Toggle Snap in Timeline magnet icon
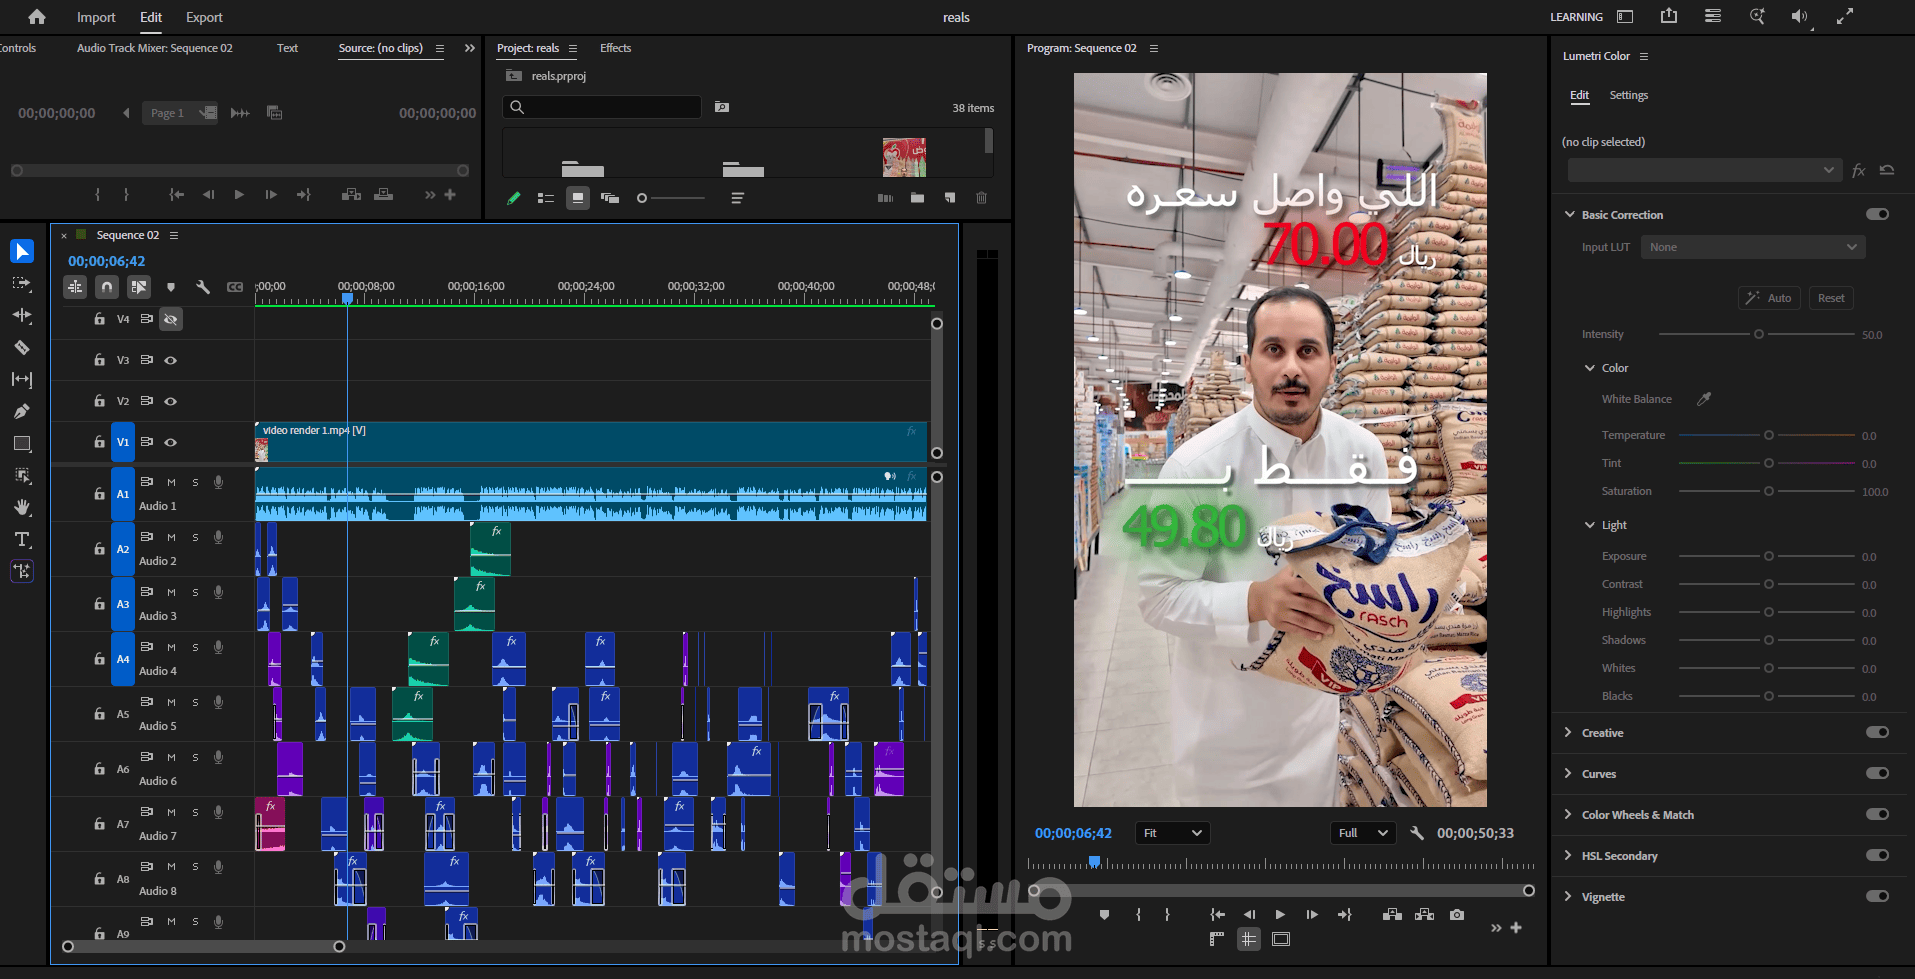The image size is (1915, 979). coord(107,287)
